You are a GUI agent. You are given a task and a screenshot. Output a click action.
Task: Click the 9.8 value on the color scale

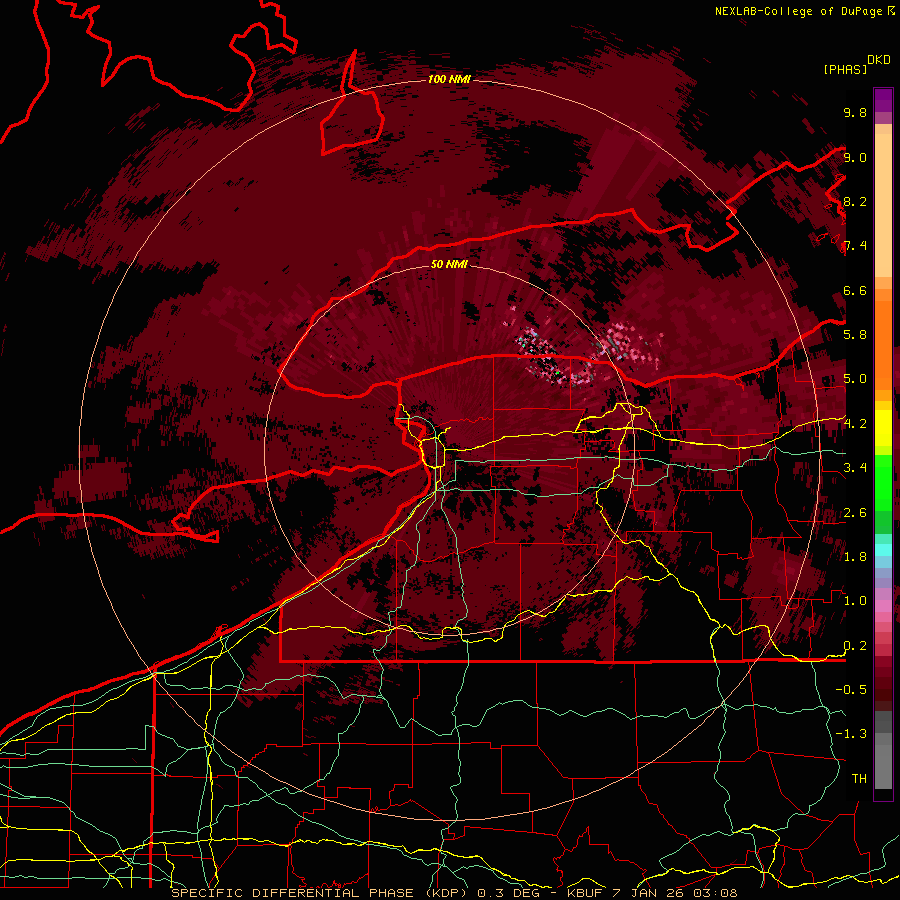(855, 112)
